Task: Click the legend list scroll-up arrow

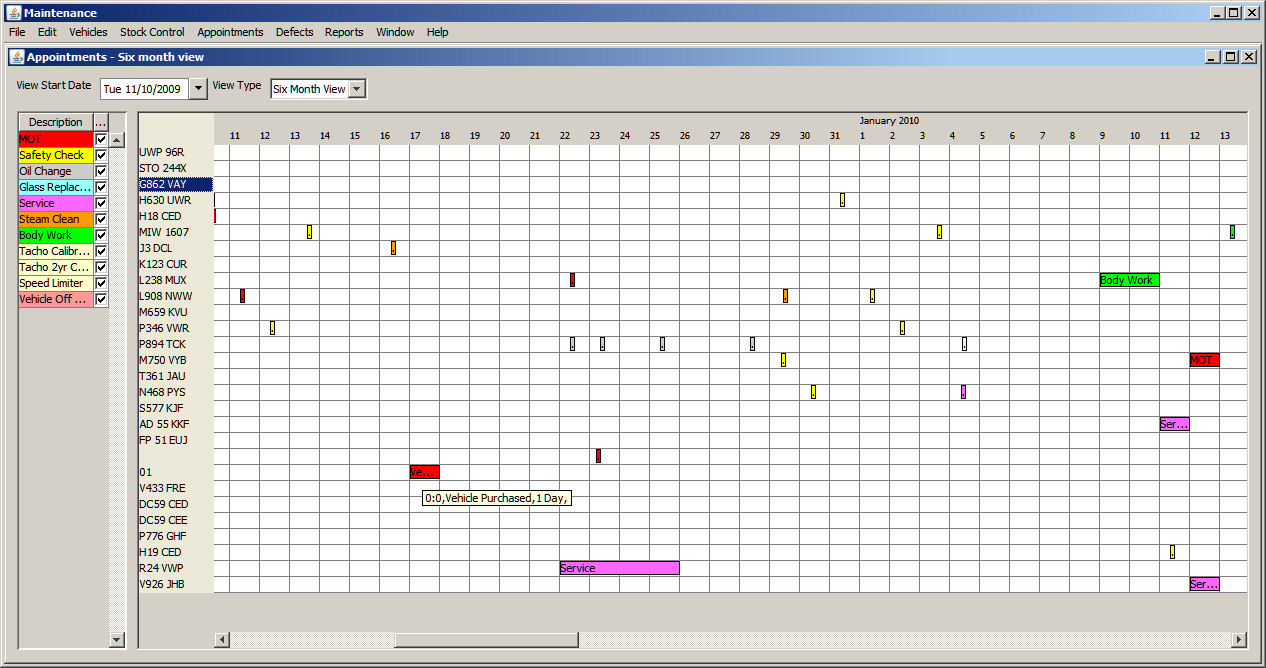Action: tap(116, 140)
